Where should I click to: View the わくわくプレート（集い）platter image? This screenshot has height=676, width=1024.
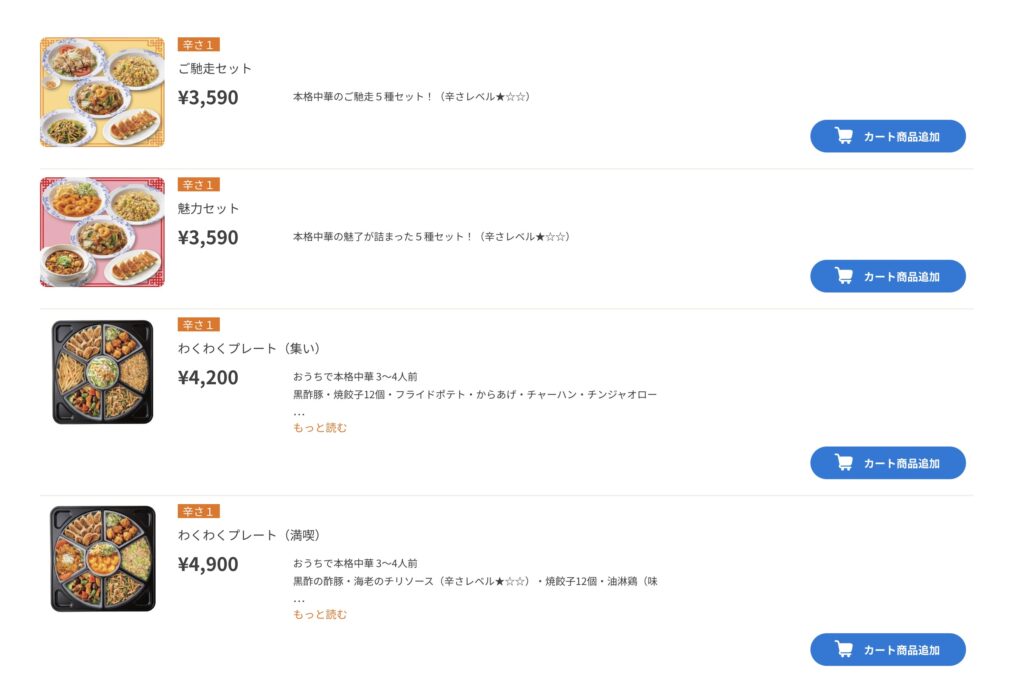coord(102,372)
